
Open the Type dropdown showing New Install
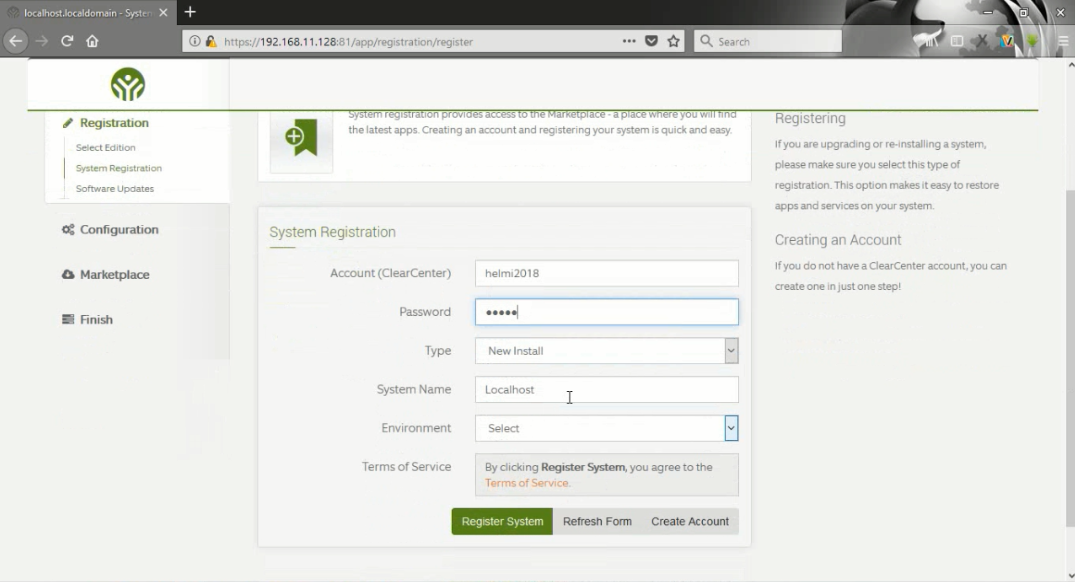(x=607, y=350)
